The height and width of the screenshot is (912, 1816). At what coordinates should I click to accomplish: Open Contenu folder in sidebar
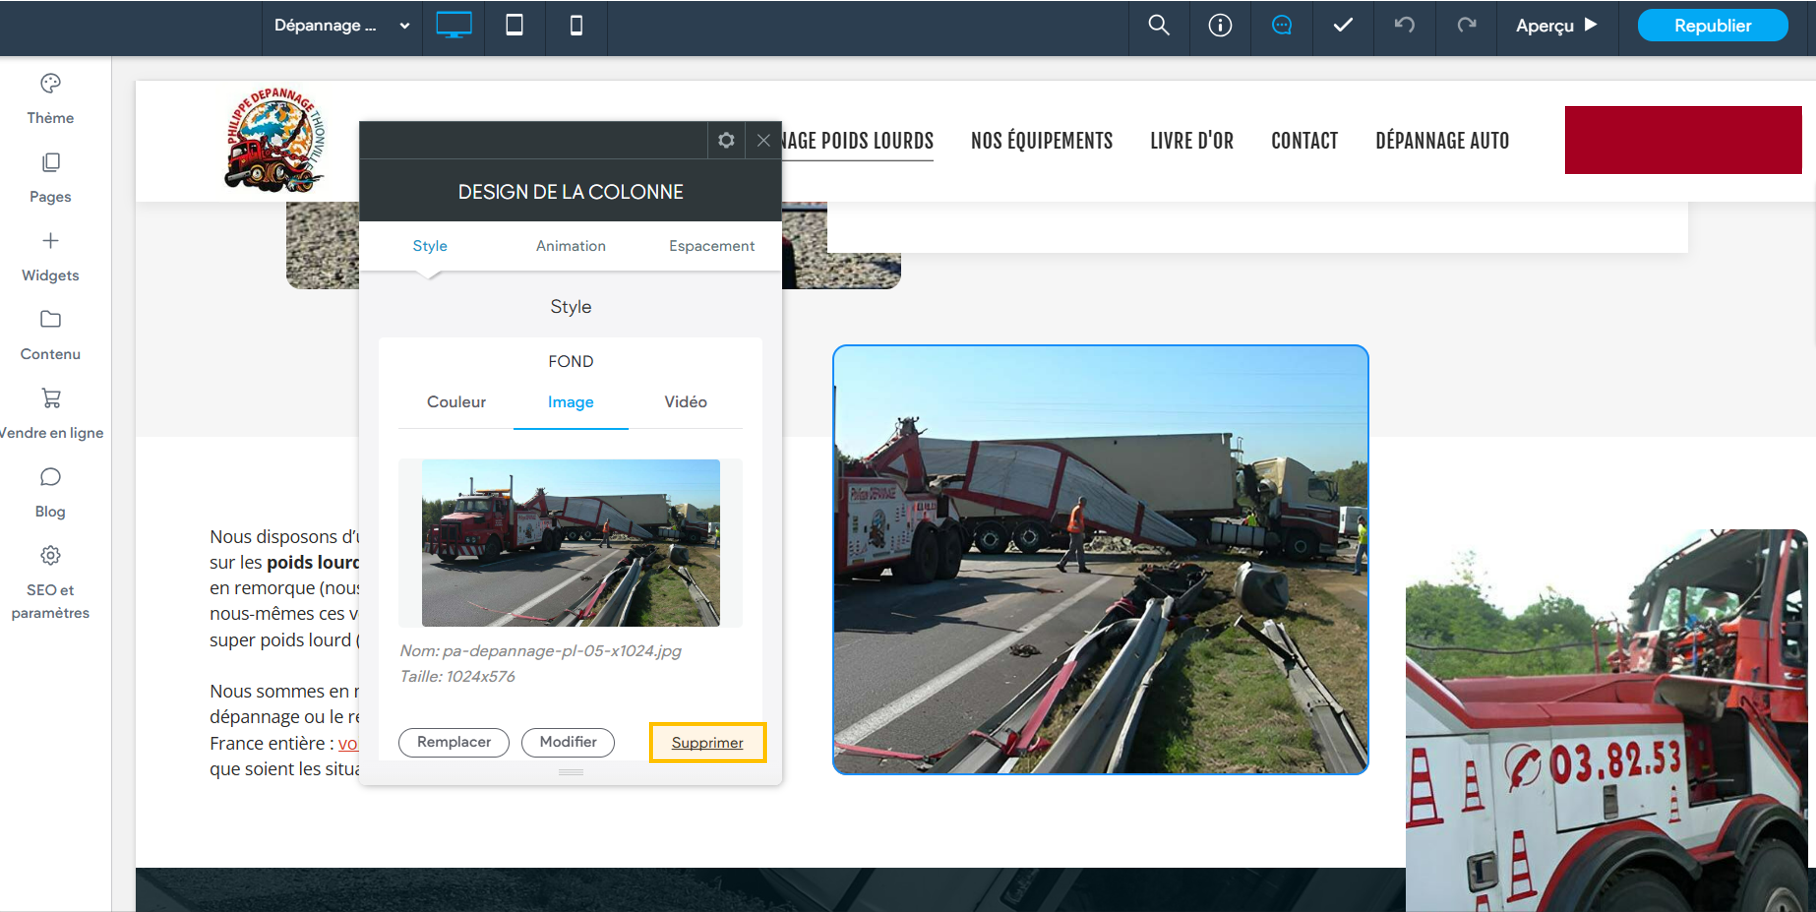click(50, 335)
